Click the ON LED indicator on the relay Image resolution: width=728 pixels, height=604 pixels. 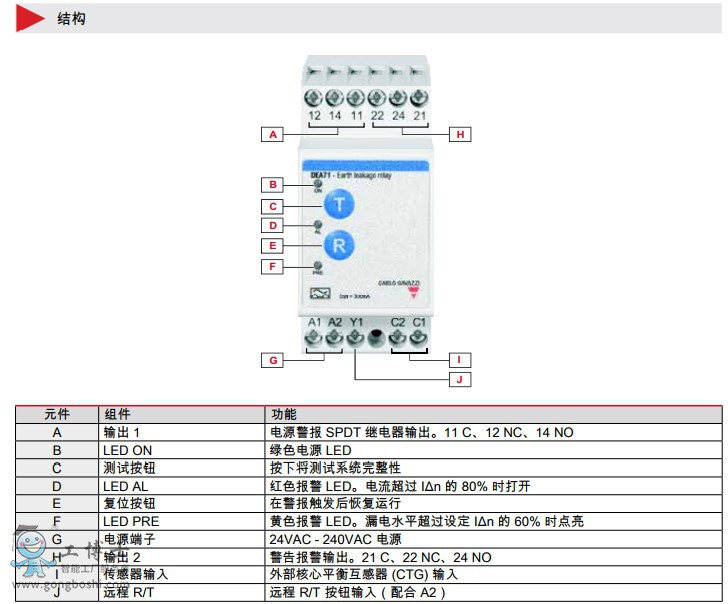click(x=318, y=184)
